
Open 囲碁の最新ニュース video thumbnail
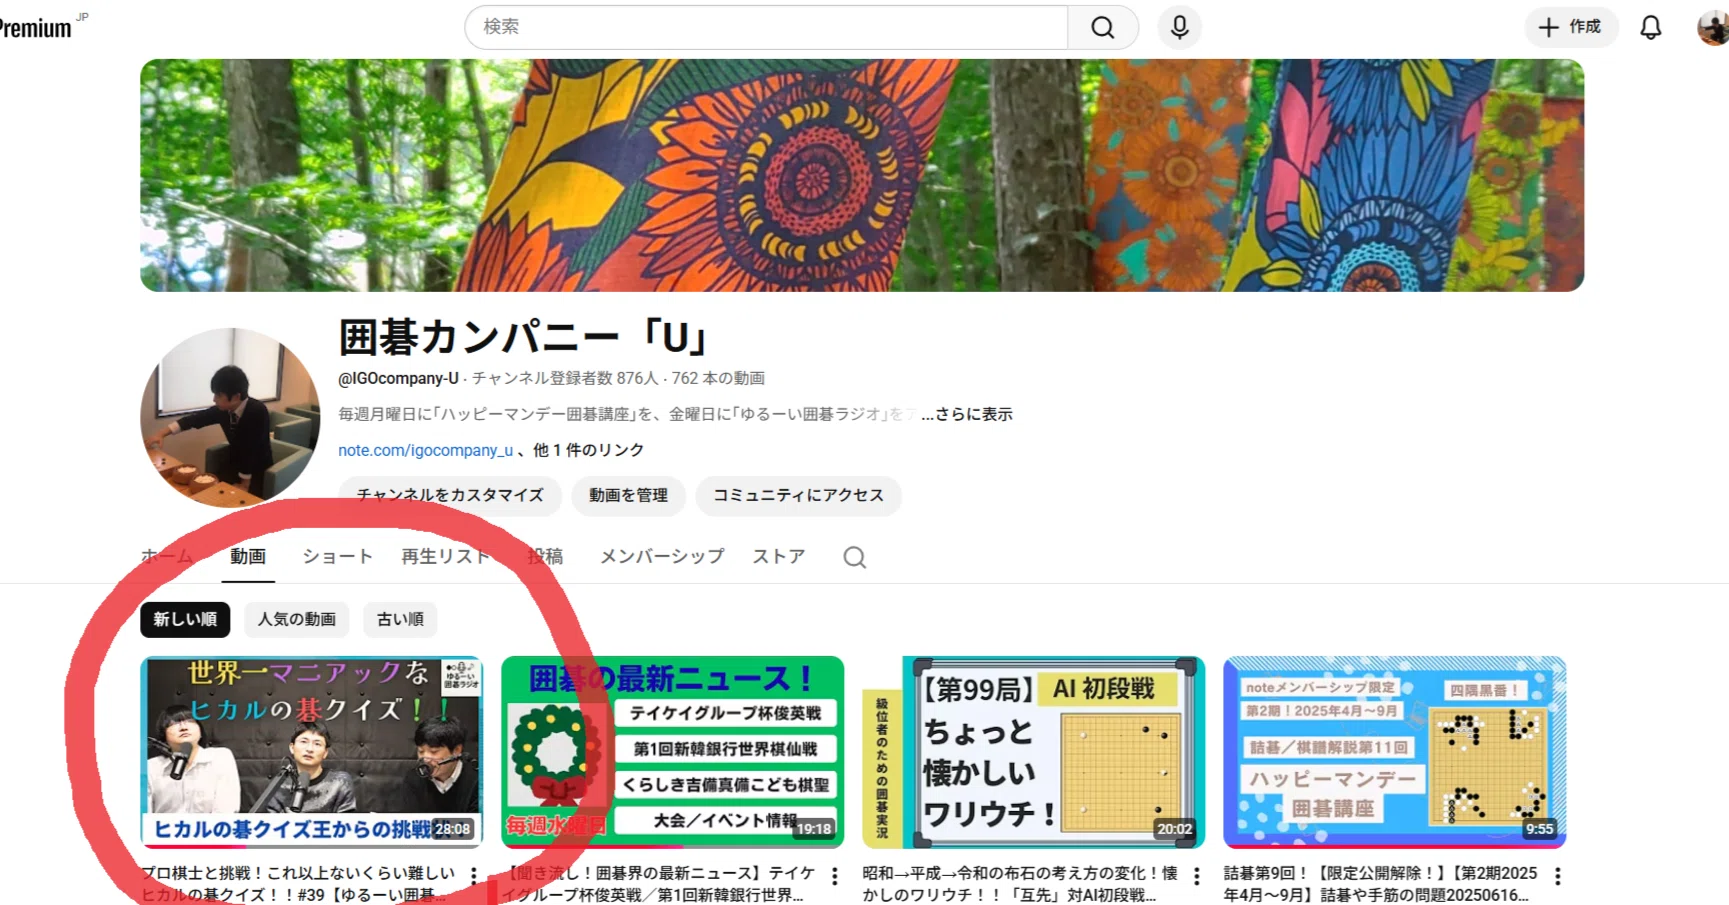point(672,752)
